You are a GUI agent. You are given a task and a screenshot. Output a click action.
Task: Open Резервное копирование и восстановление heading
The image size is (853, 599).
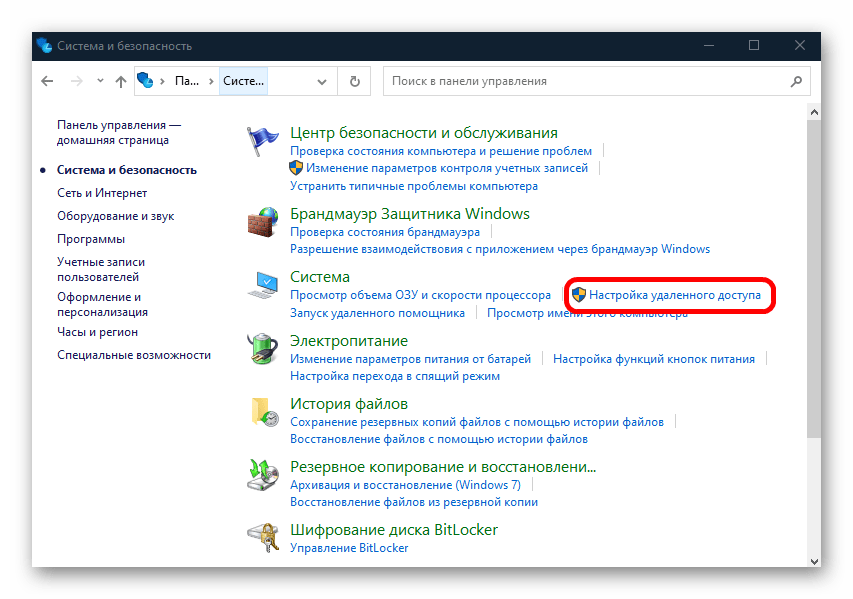443,467
